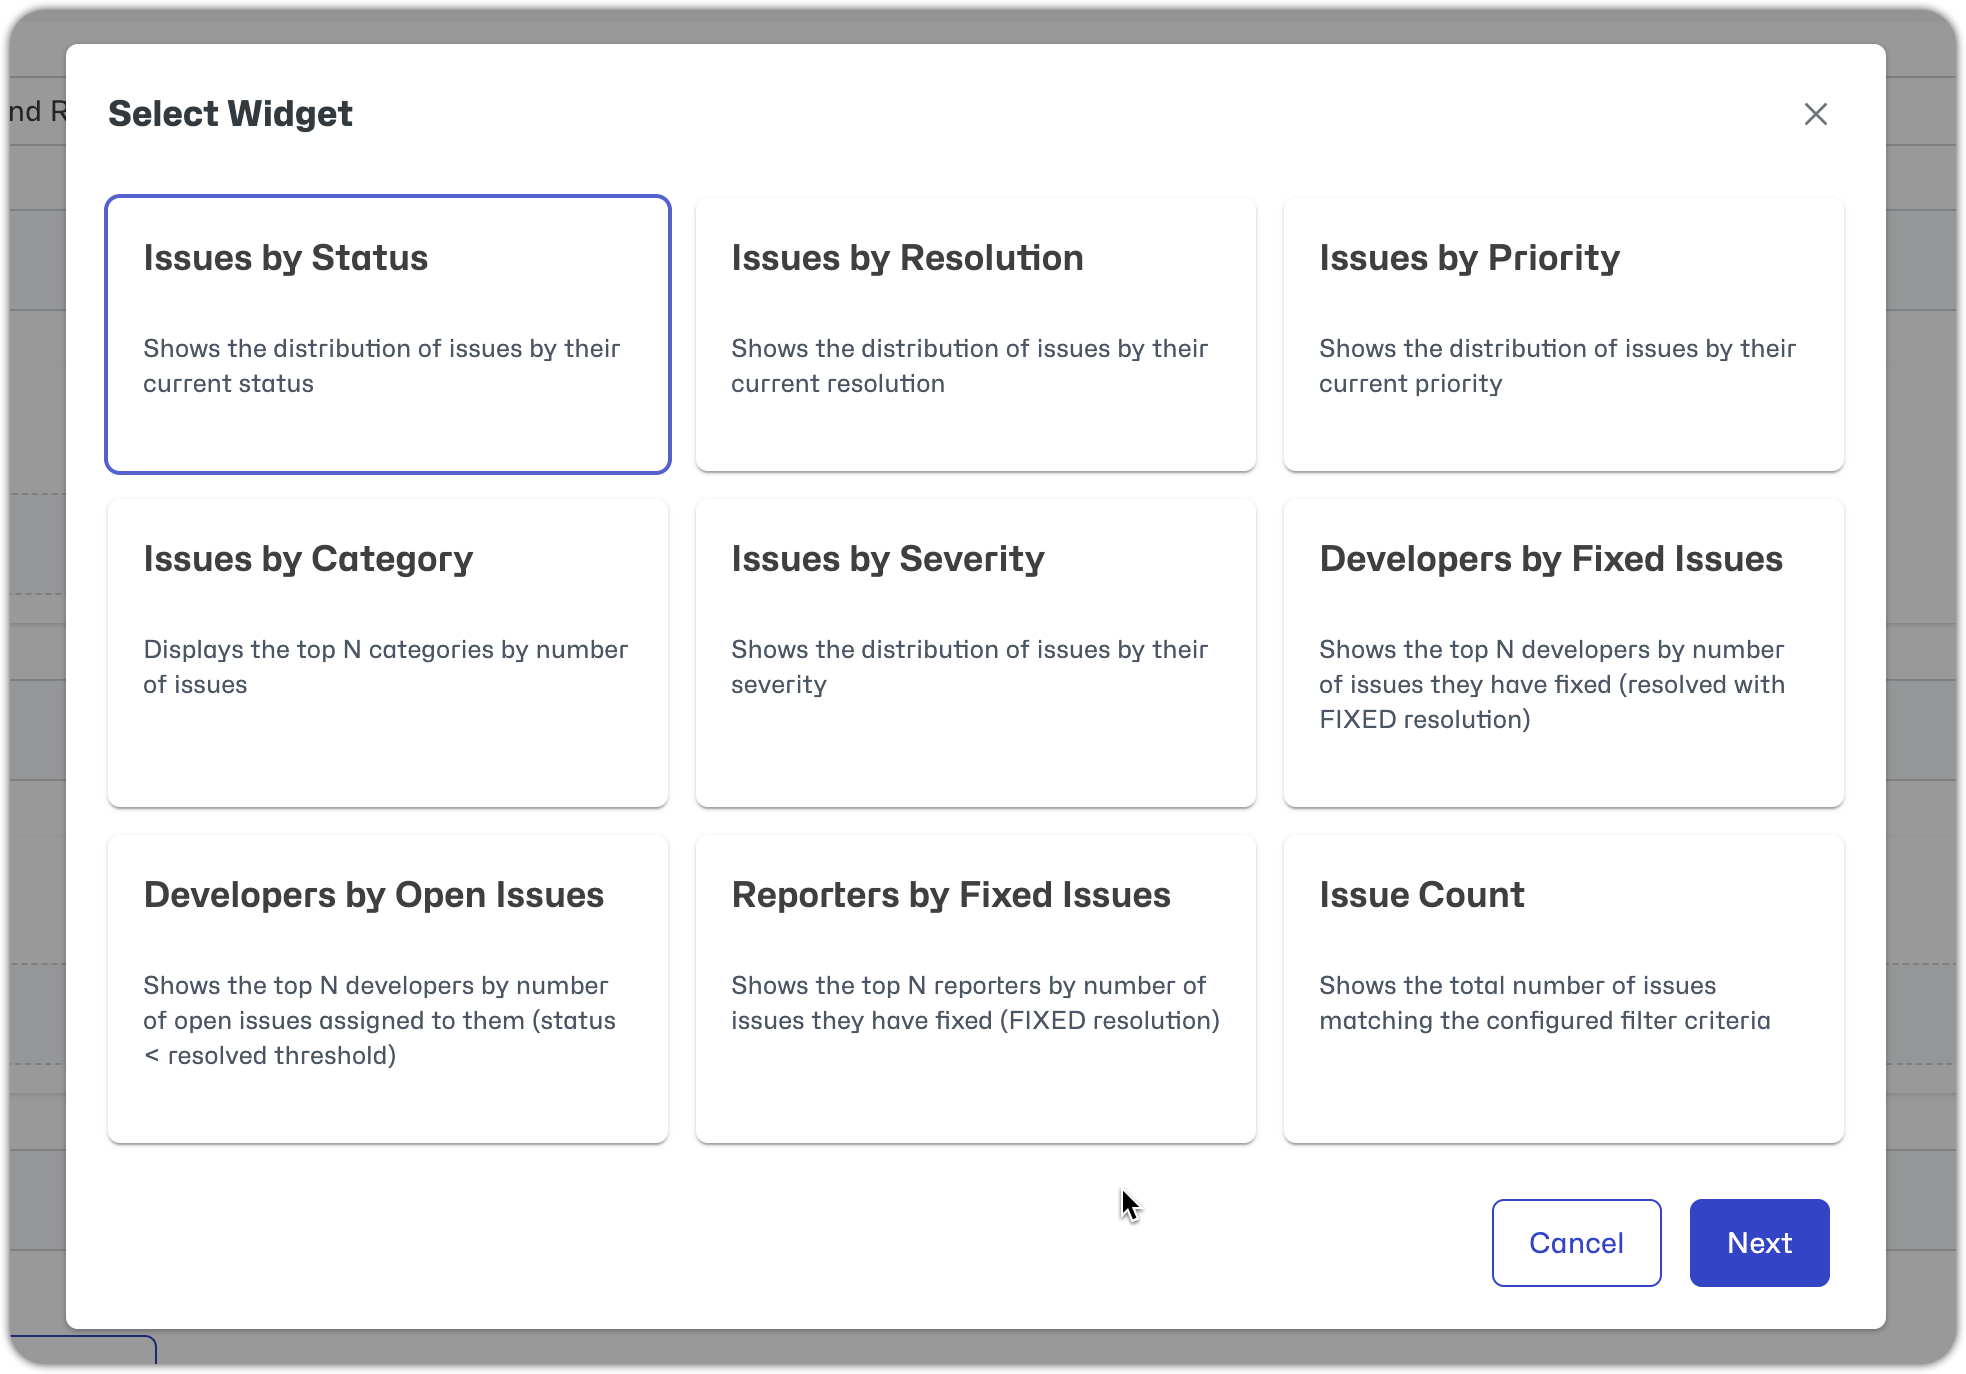Select the Issue Count widget card
Image resolution: width=1966 pixels, height=1374 pixels.
coord(1563,989)
